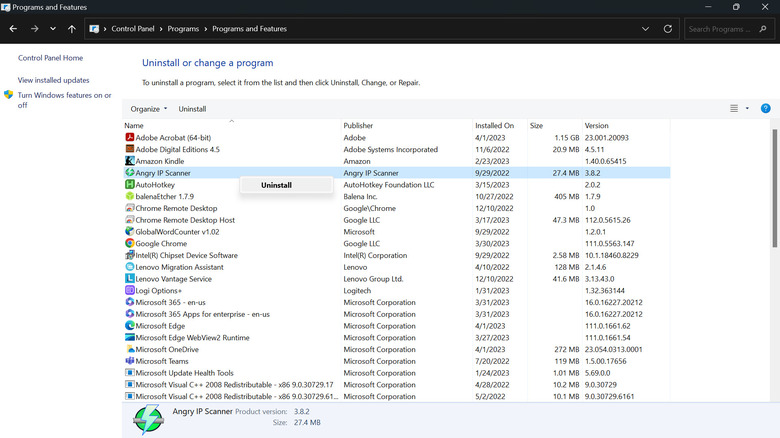780x438 pixels.
Task: Select the Google Chrome program icon
Action: pyautogui.click(x=130, y=243)
